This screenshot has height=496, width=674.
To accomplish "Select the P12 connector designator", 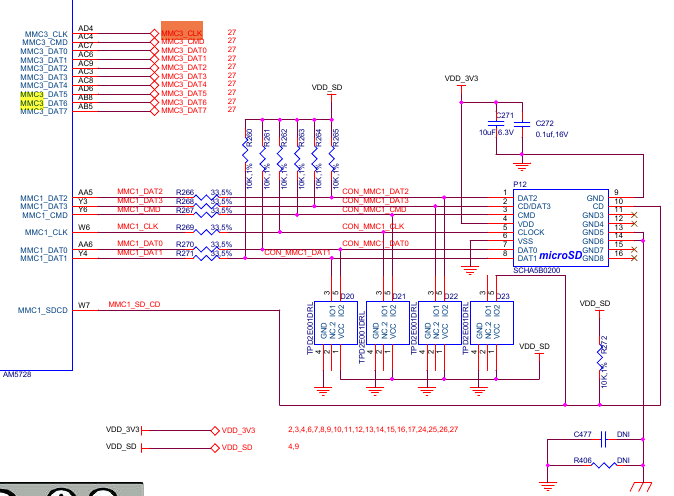I will pos(520,184).
